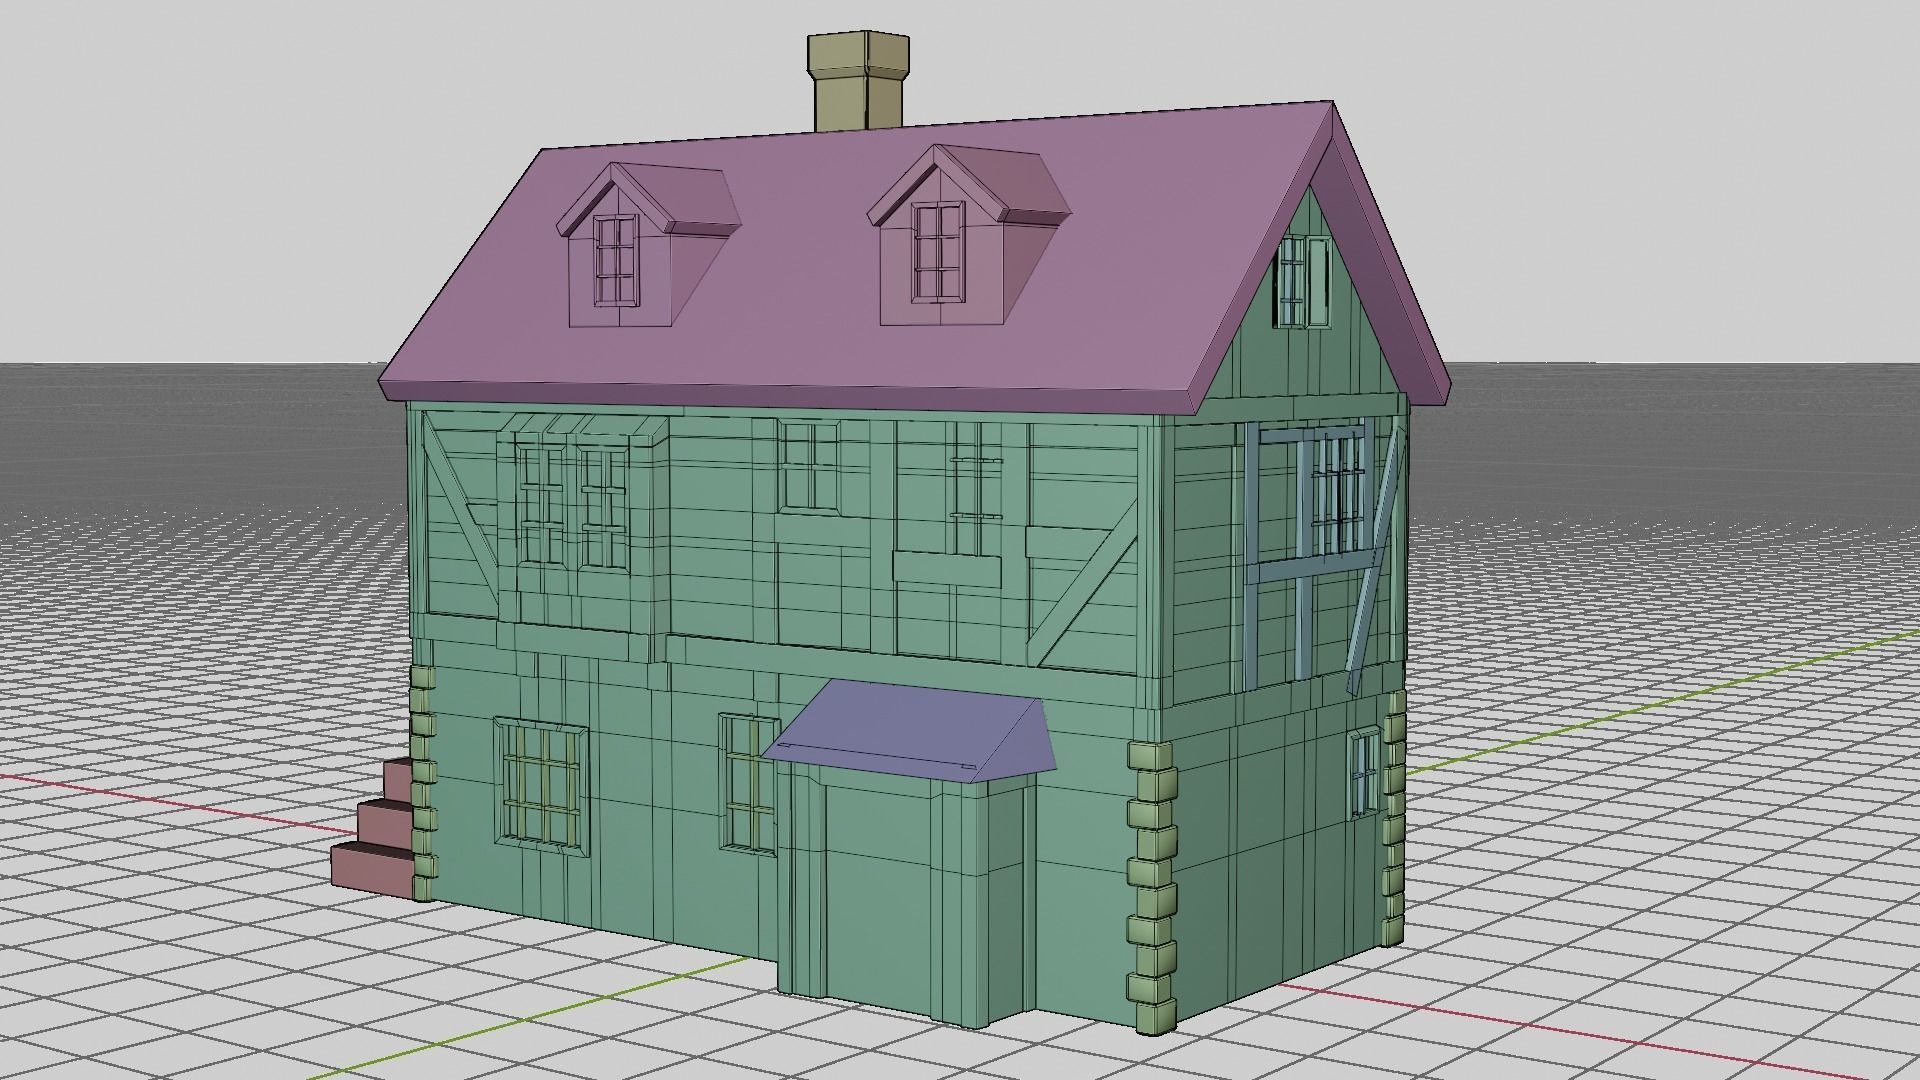Select the gable window under the roof peak
This screenshot has height=1080, width=1920.
(1302, 282)
